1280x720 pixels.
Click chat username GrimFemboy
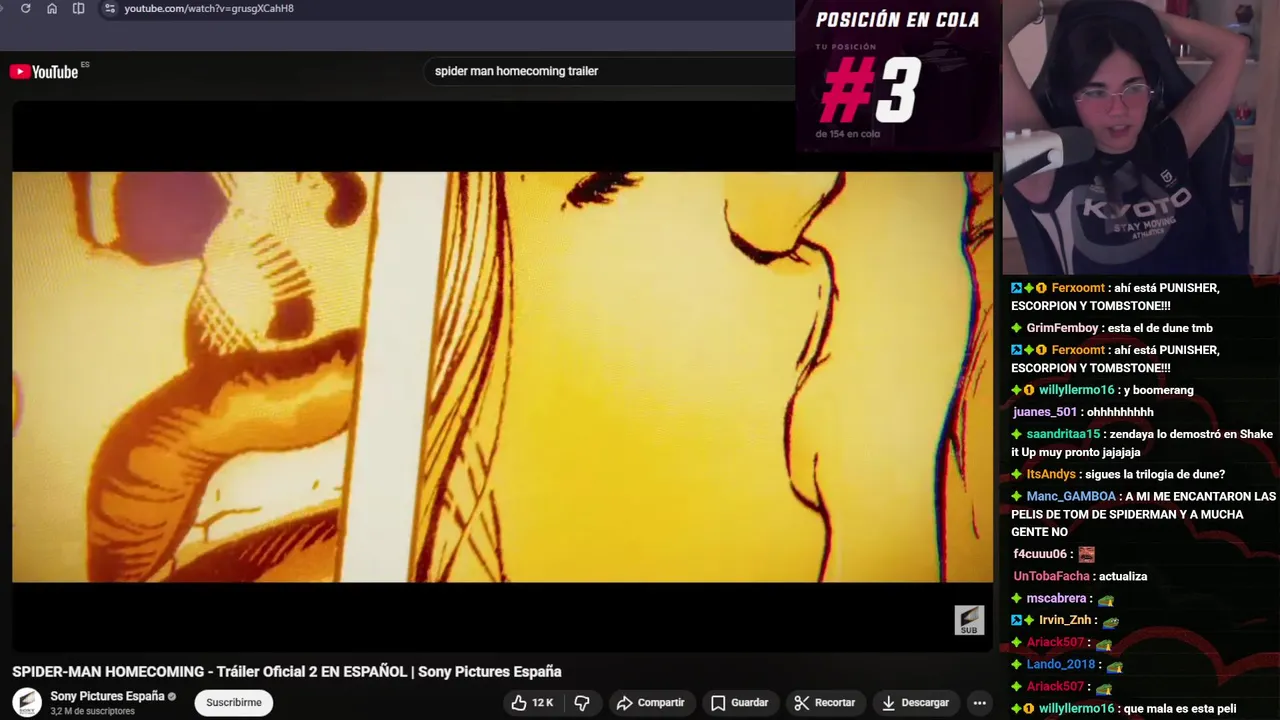(1062, 328)
